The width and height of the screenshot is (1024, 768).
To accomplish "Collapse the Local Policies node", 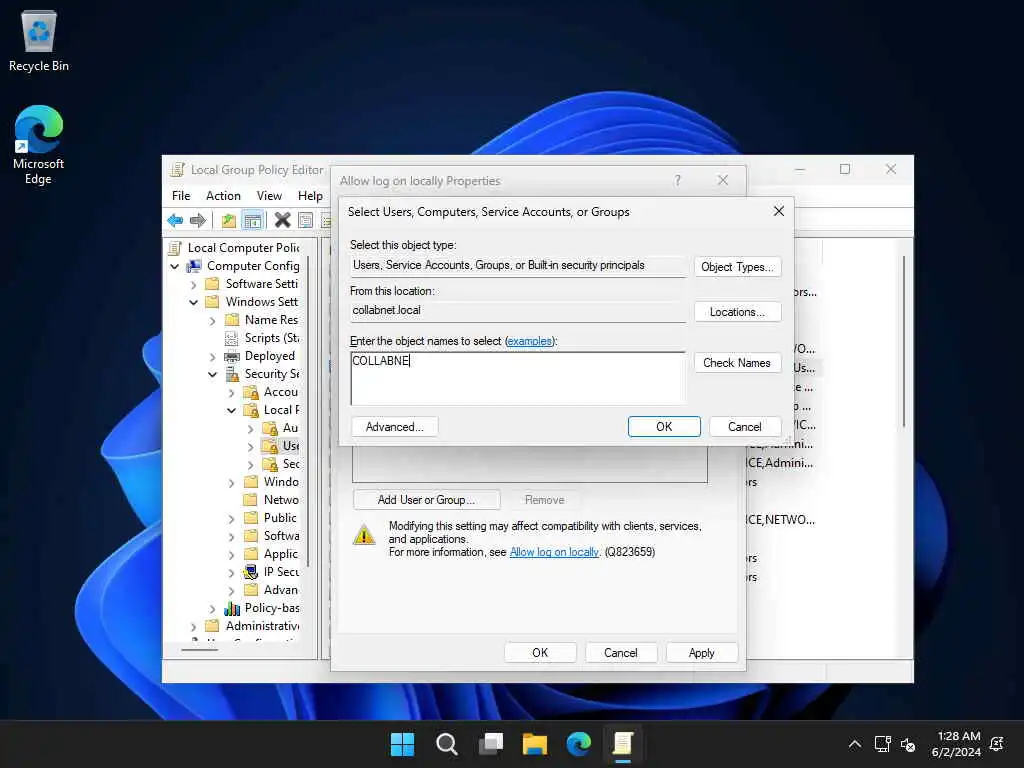I will pyautogui.click(x=231, y=410).
